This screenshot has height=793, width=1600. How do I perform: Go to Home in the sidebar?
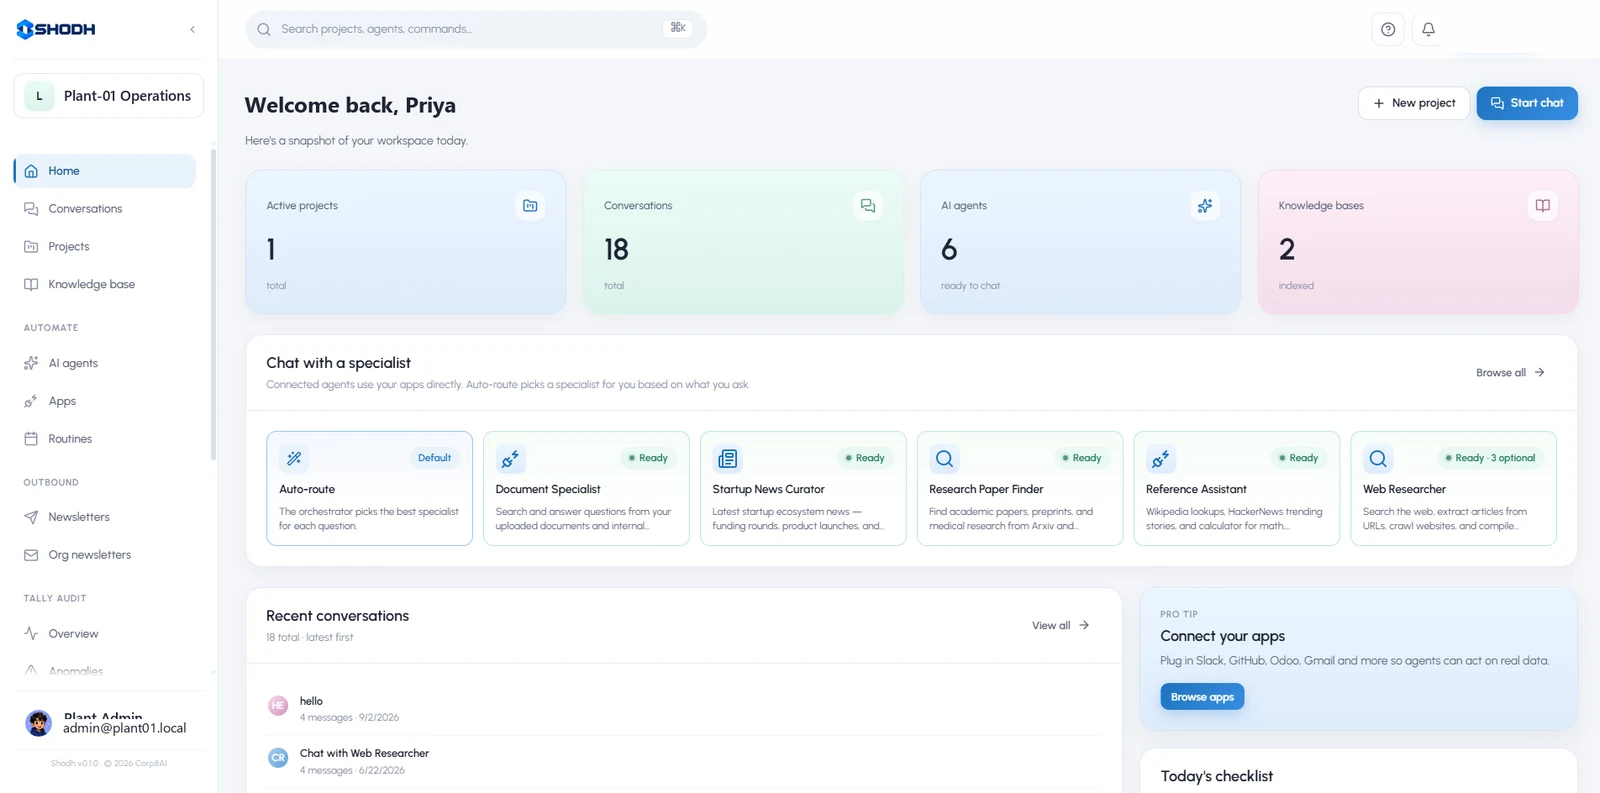pyautogui.click(x=105, y=171)
